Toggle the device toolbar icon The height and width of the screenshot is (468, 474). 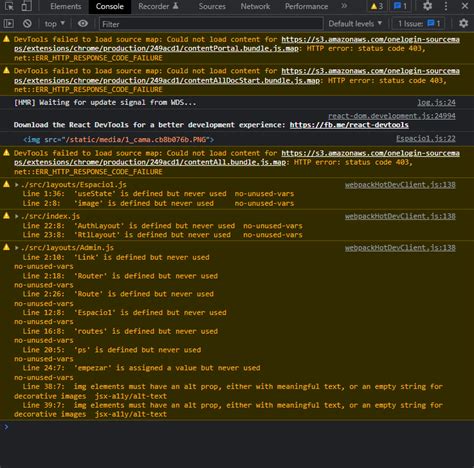coord(26,6)
